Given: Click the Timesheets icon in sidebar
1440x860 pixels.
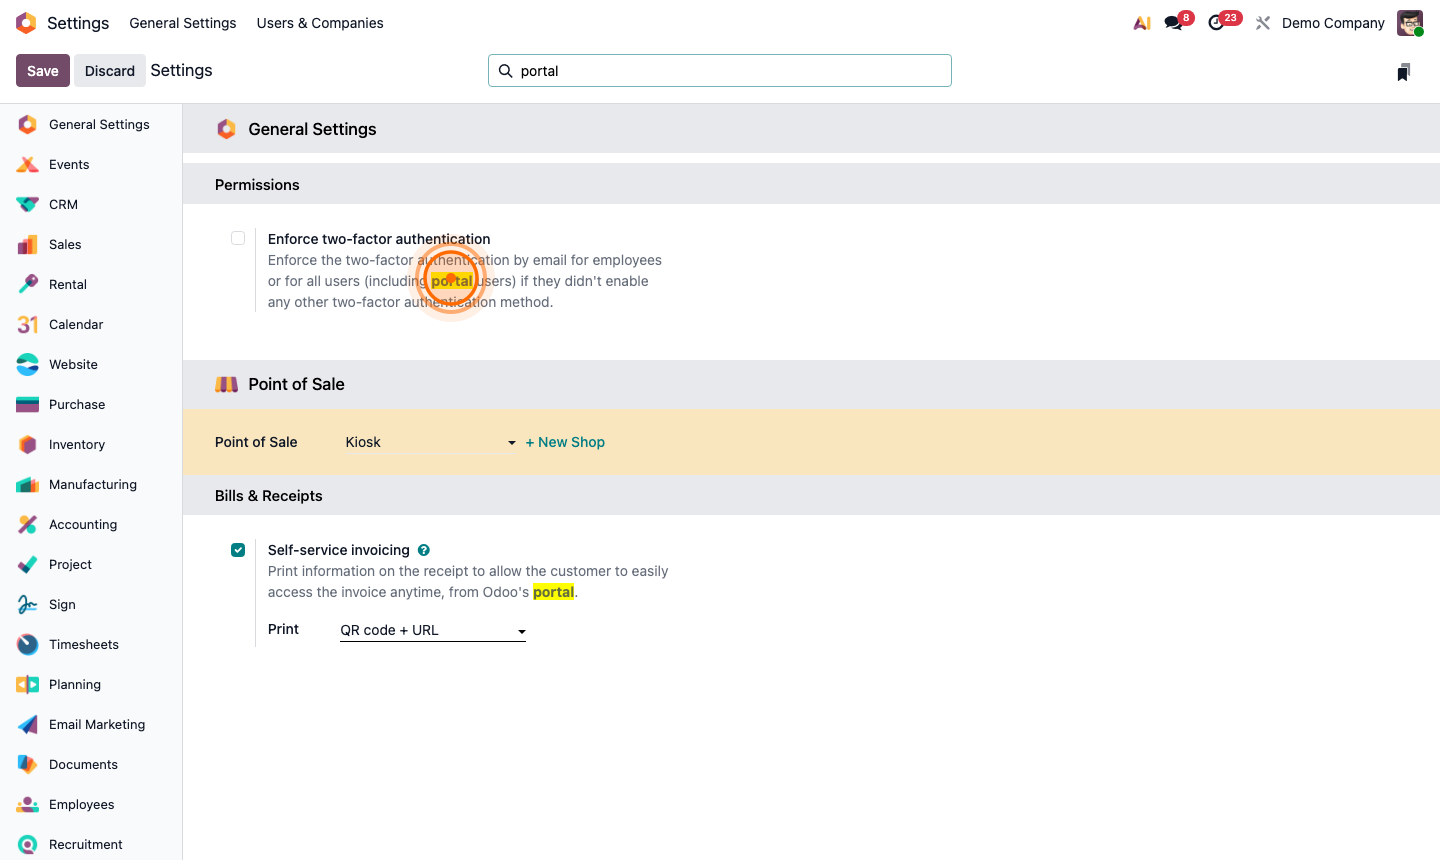Looking at the screenshot, I should [x=84, y=644].
